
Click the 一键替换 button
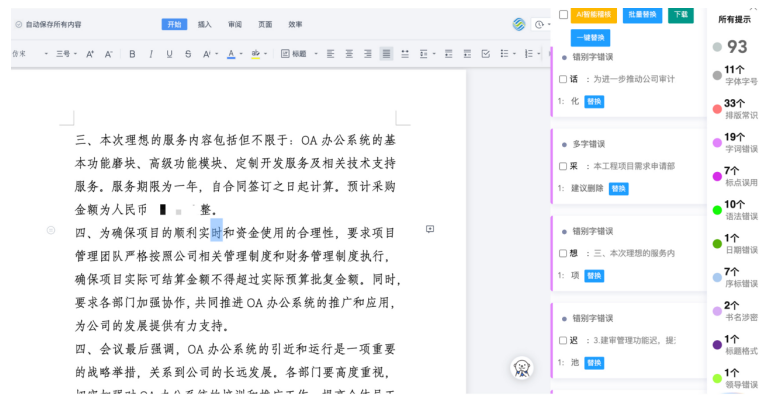[x=590, y=38]
